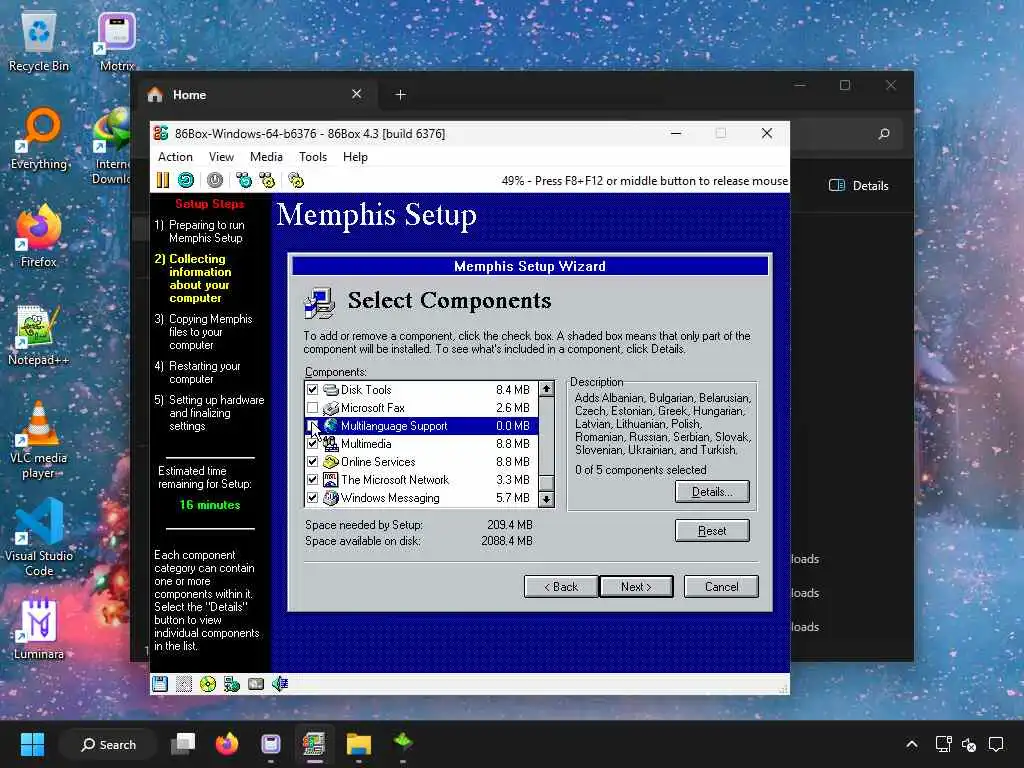1024x768 pixels.
Task: Select Luminara desktop shortcut
Action: [39, 630]
